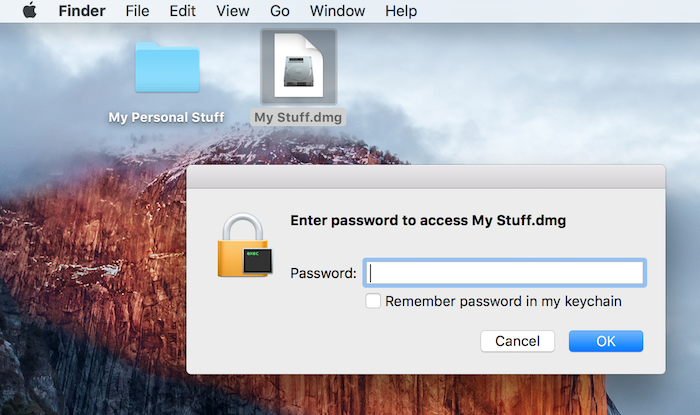
Task: Click the dialog heading about My Stuff.dmg
Action: 428,220
